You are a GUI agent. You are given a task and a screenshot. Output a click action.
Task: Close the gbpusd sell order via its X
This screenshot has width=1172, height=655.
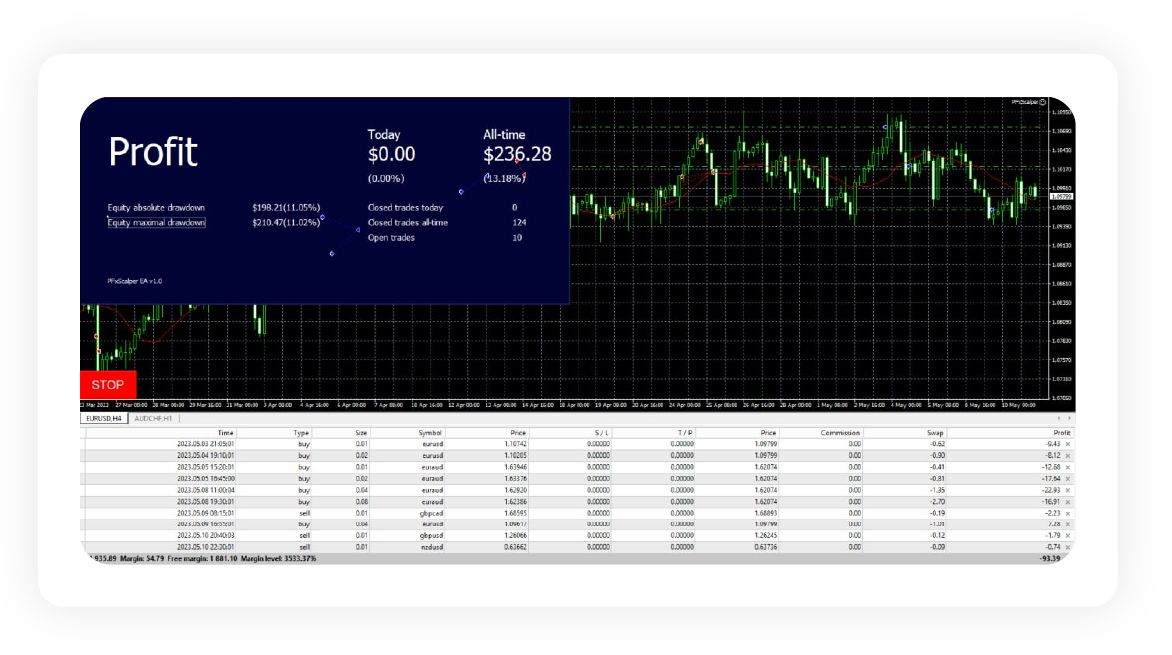[x=1067, y=536]
